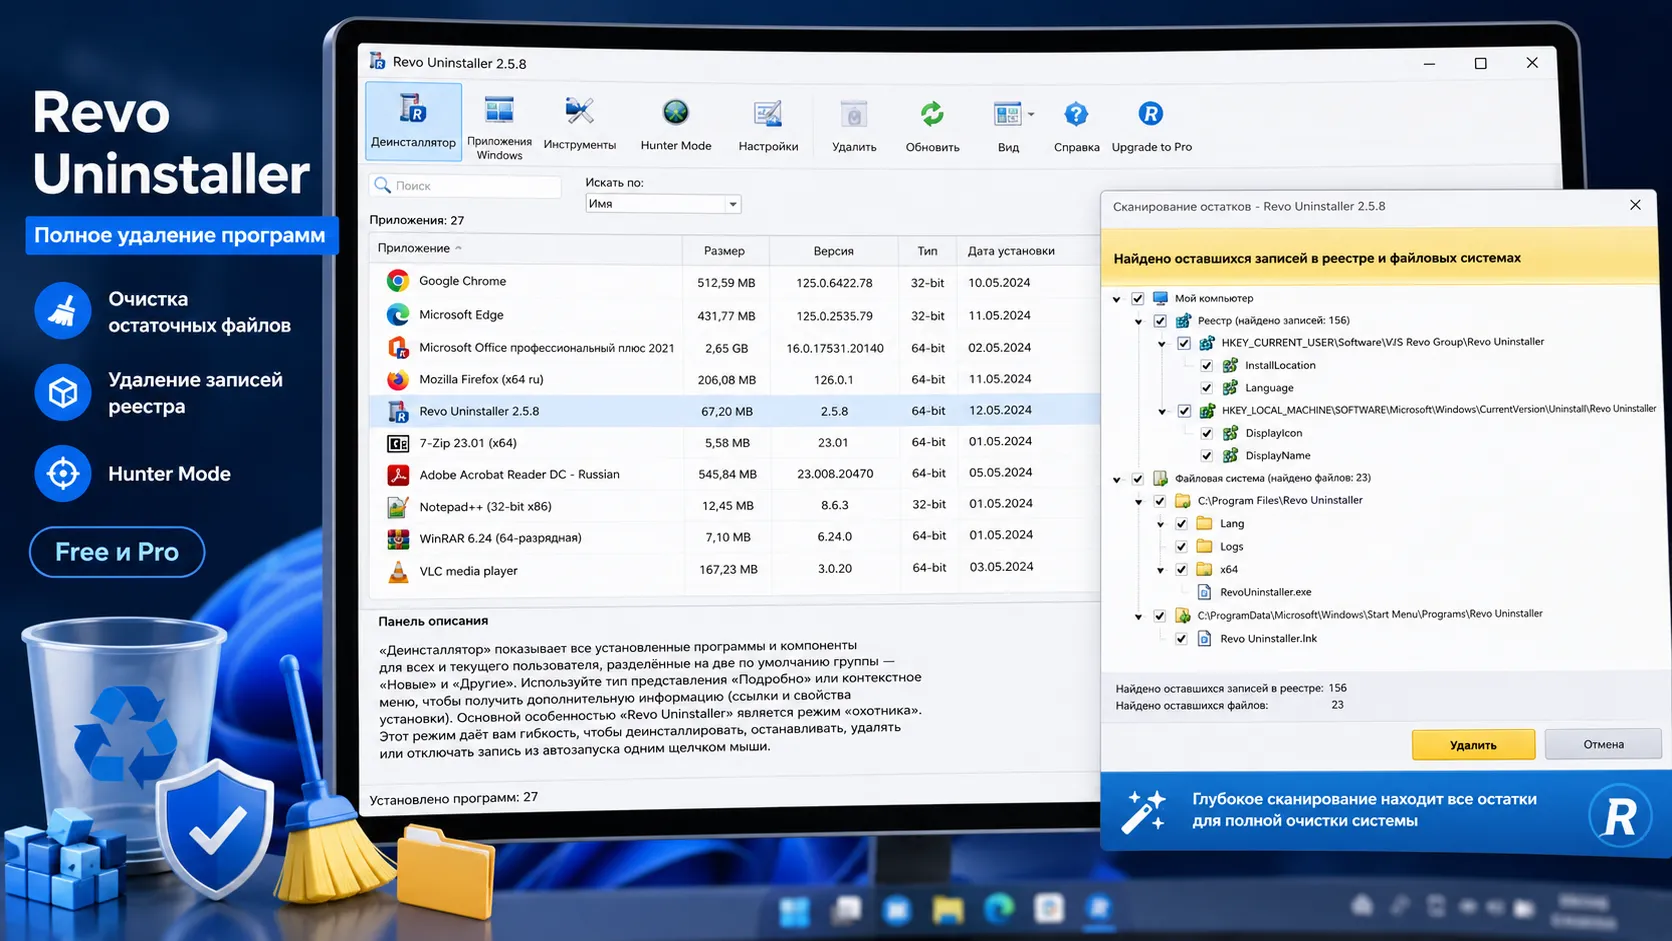The height and width of the screenshot is (941, 1672).
Task: Select 7-Zip 23.01 icon in list
Action: [398, 443]
